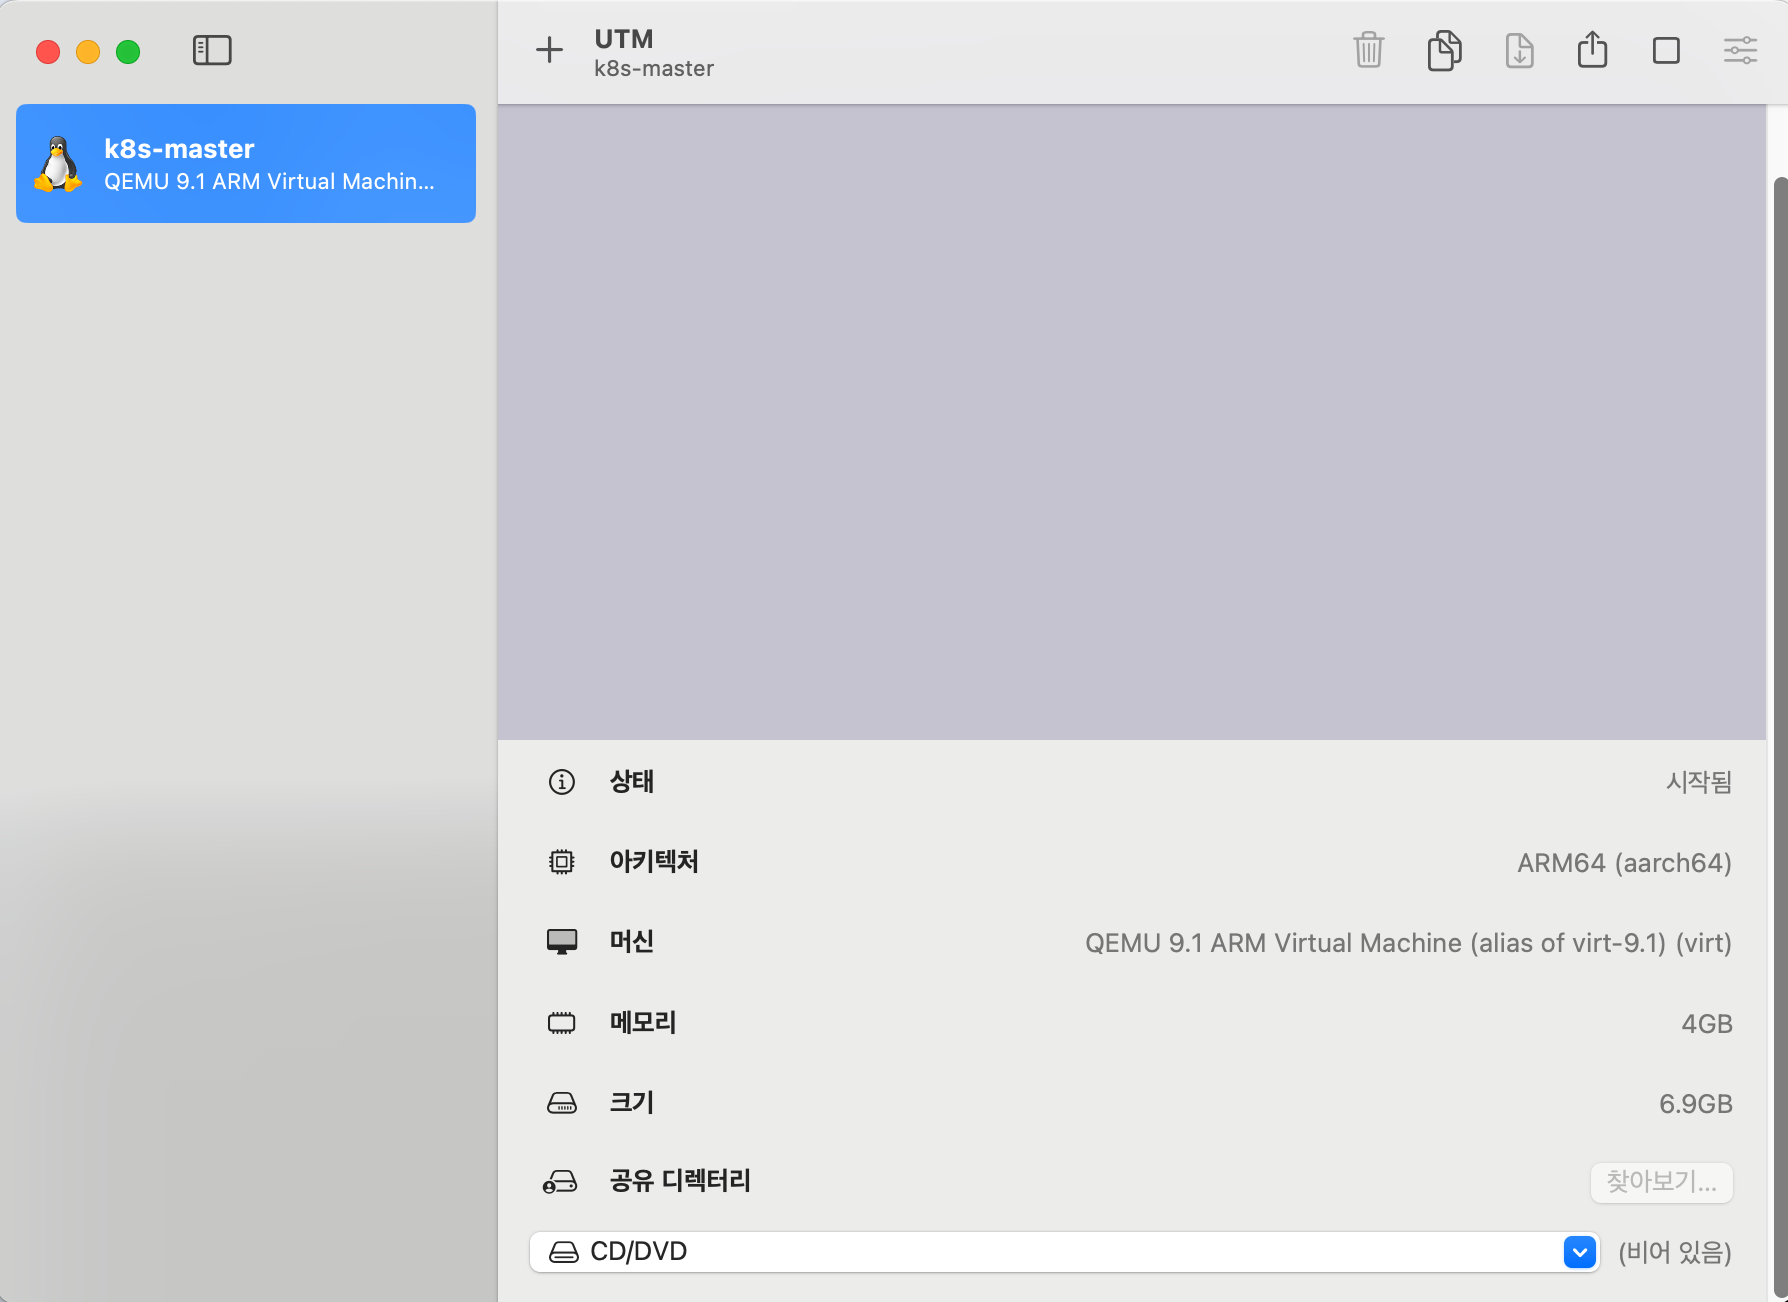1788x1302 pixels.
Task: Click the move-to-document download icon
Action: point(1519,50)
